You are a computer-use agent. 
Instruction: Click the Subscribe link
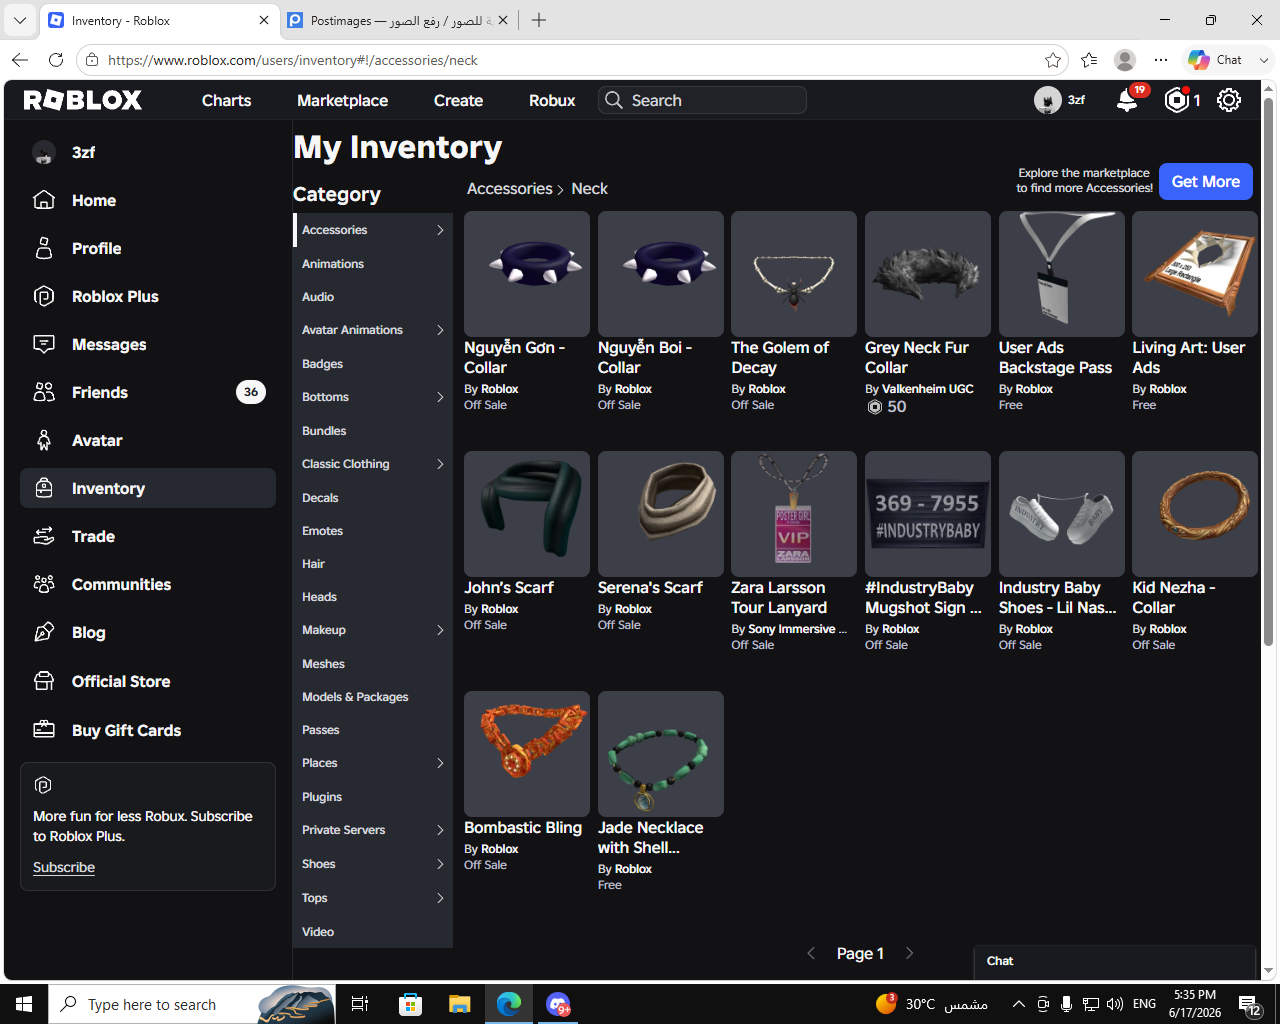point(64,867)
